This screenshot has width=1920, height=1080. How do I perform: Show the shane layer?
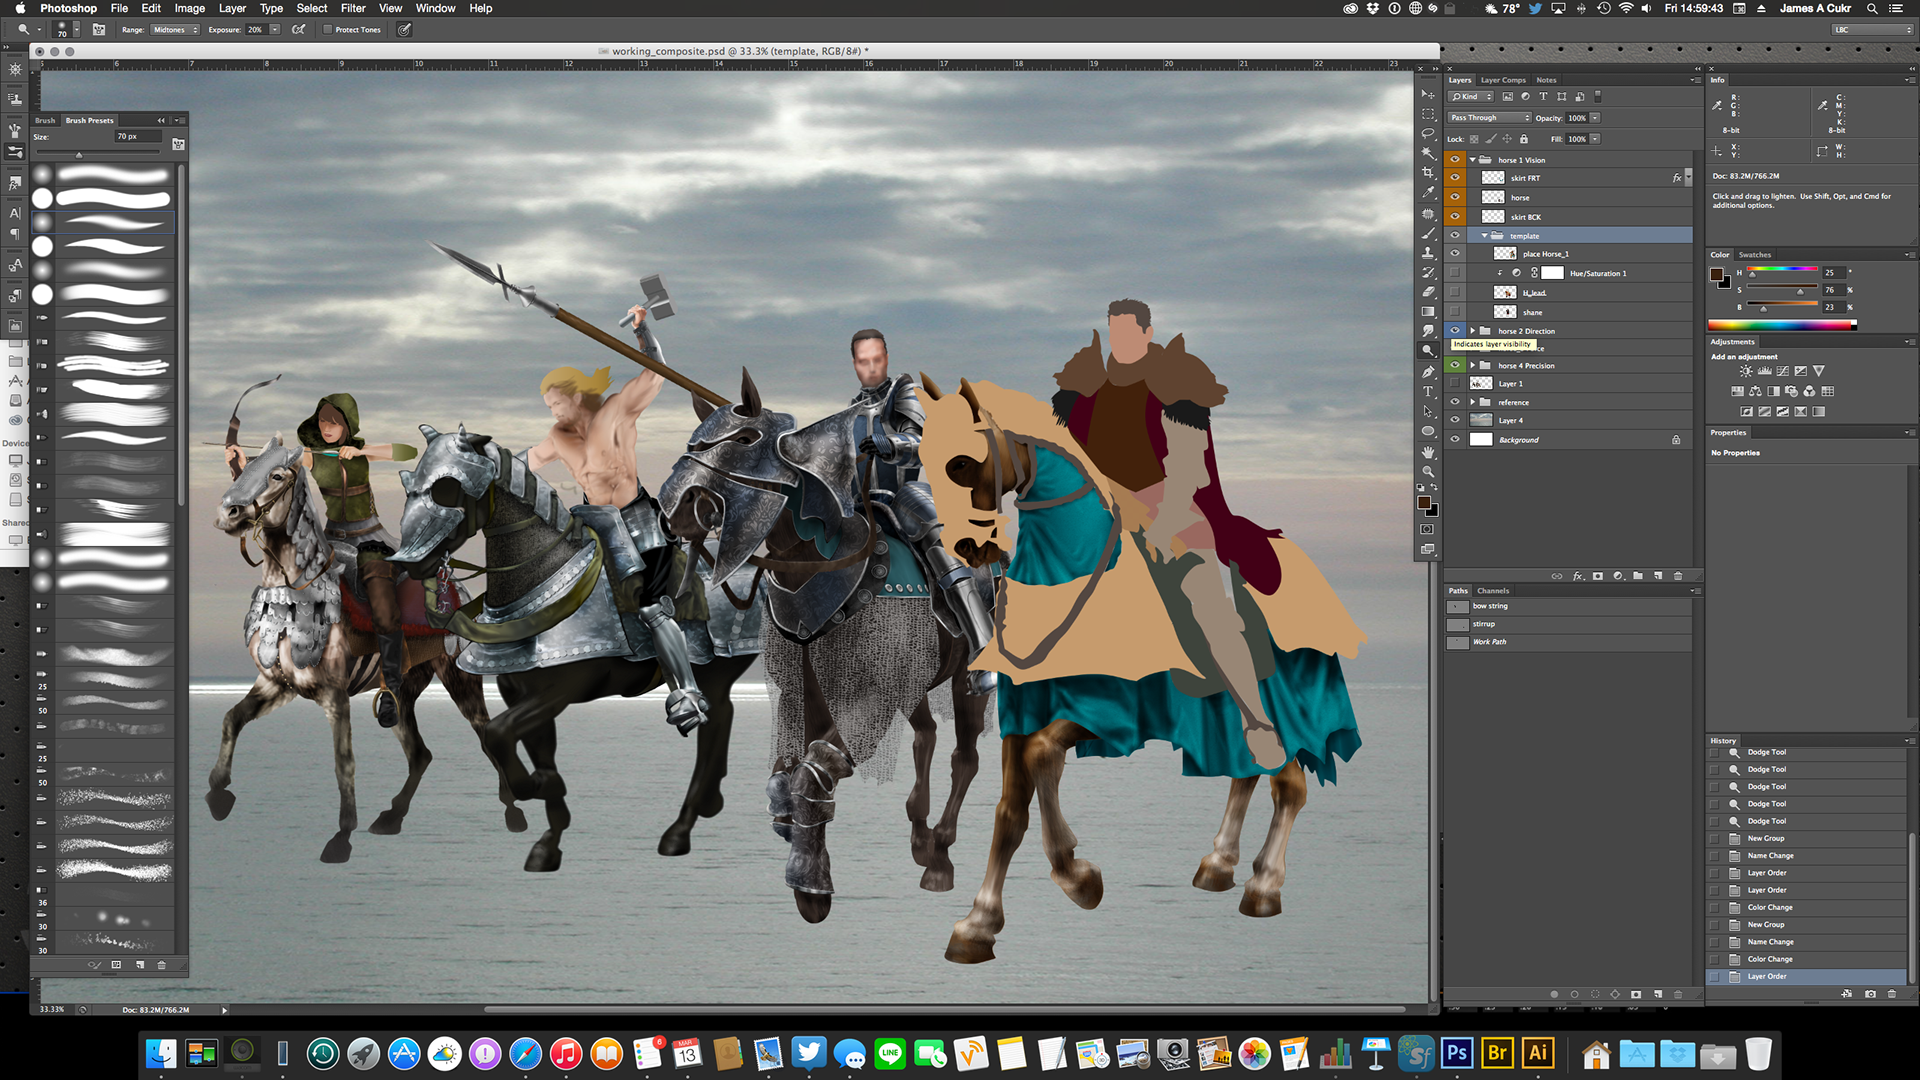point(1455,312)
